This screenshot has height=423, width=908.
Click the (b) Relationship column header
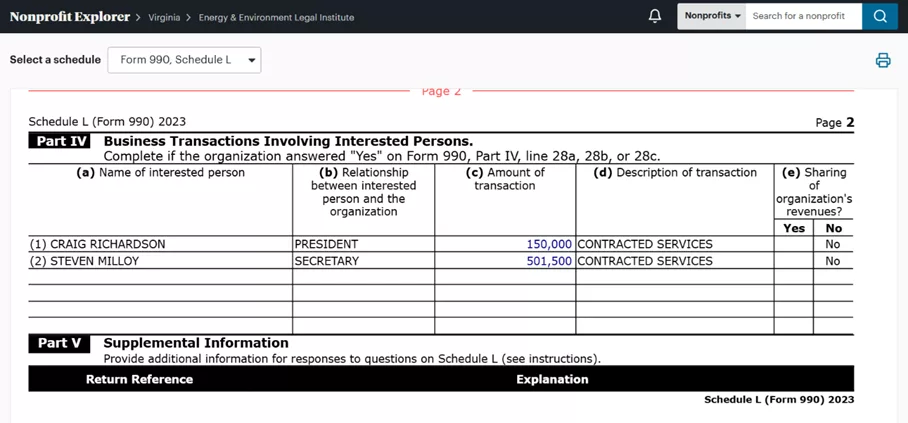pyautogui.click(x=364, y=192)
